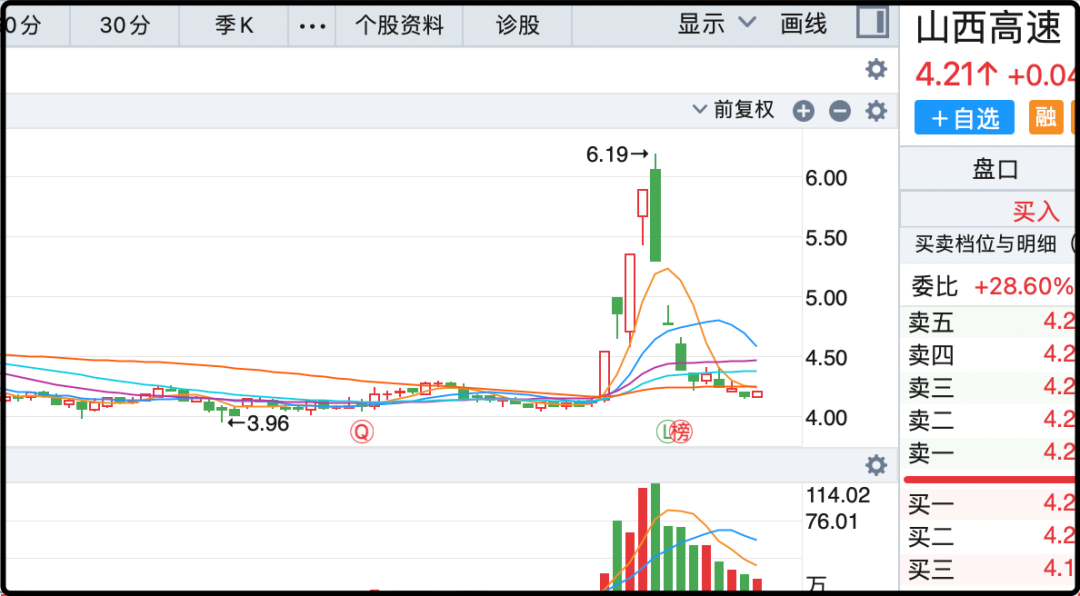Screen dimensions: 1080x596
Task: Open the volume panel gear settings
Action: pos(876,465)
